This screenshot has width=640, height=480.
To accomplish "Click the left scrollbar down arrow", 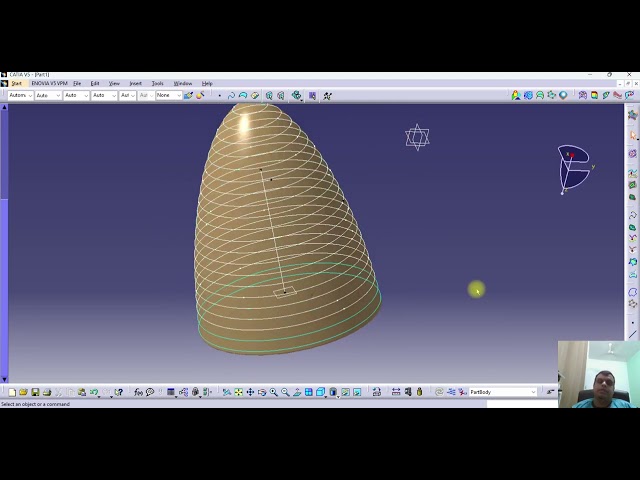I will pos(4,379).
